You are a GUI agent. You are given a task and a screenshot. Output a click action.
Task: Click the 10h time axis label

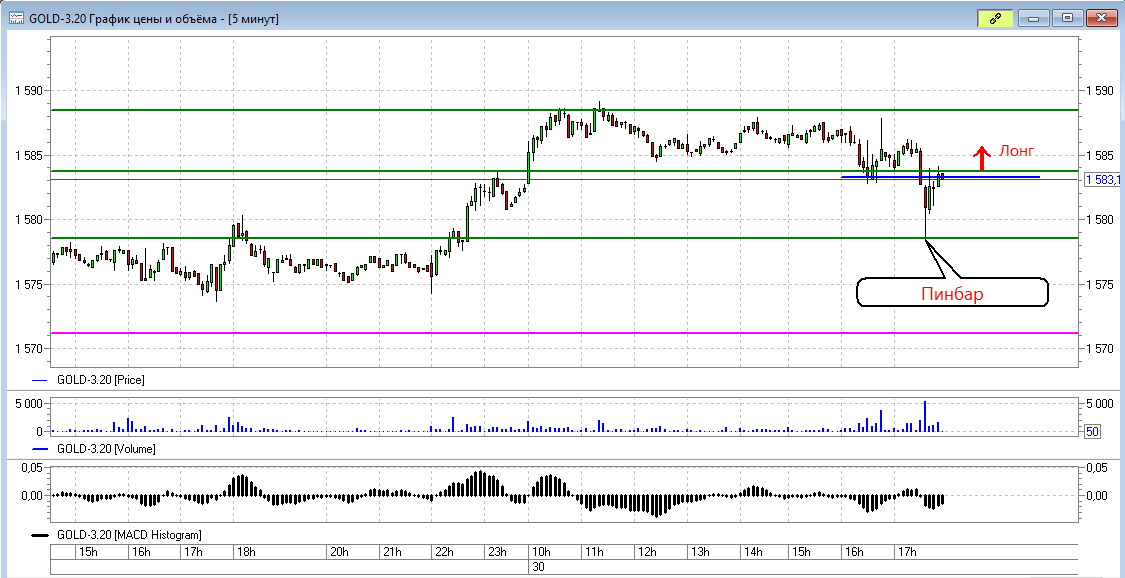tap(541, 552)
